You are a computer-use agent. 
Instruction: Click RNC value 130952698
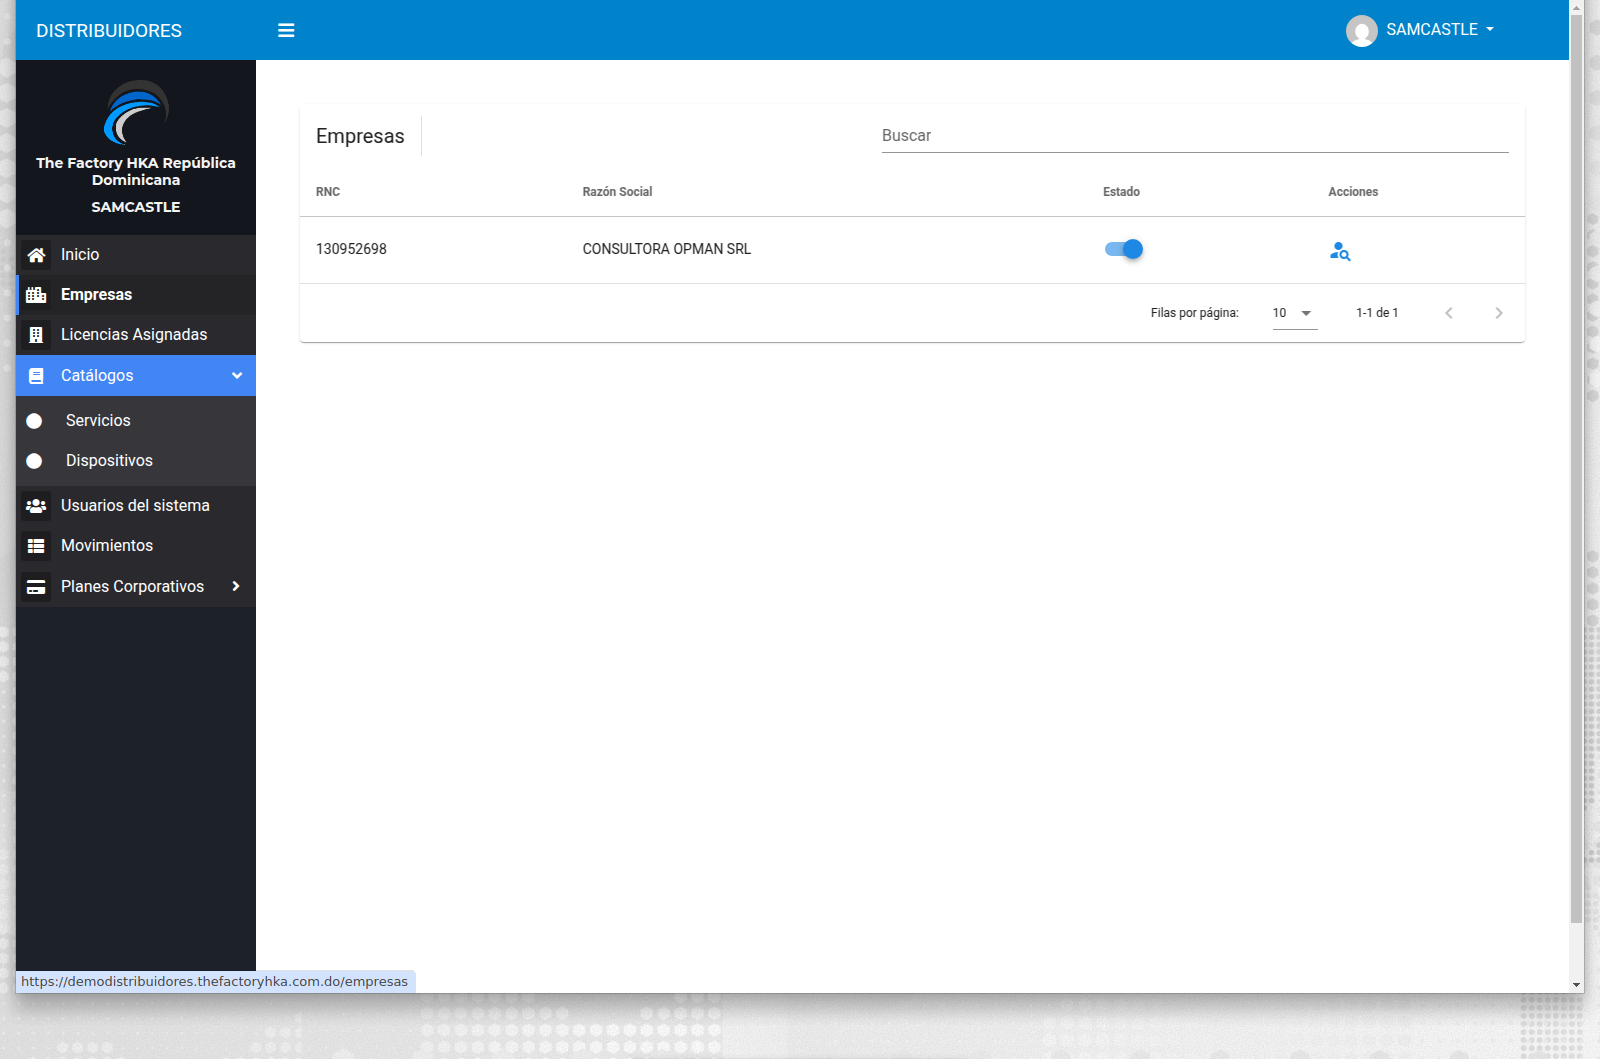351,249
